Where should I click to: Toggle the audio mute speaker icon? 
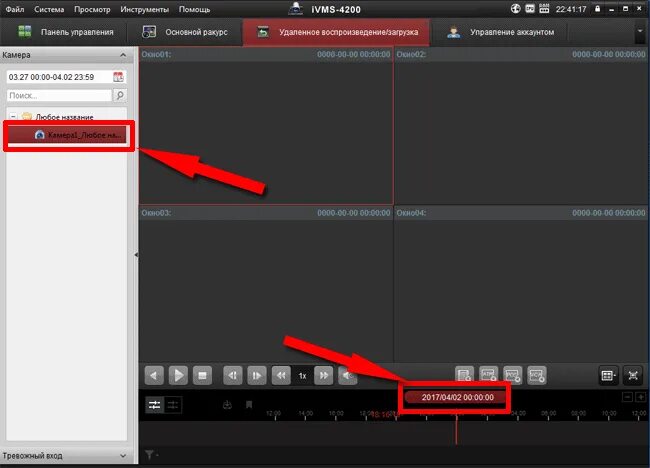[347, 376]
